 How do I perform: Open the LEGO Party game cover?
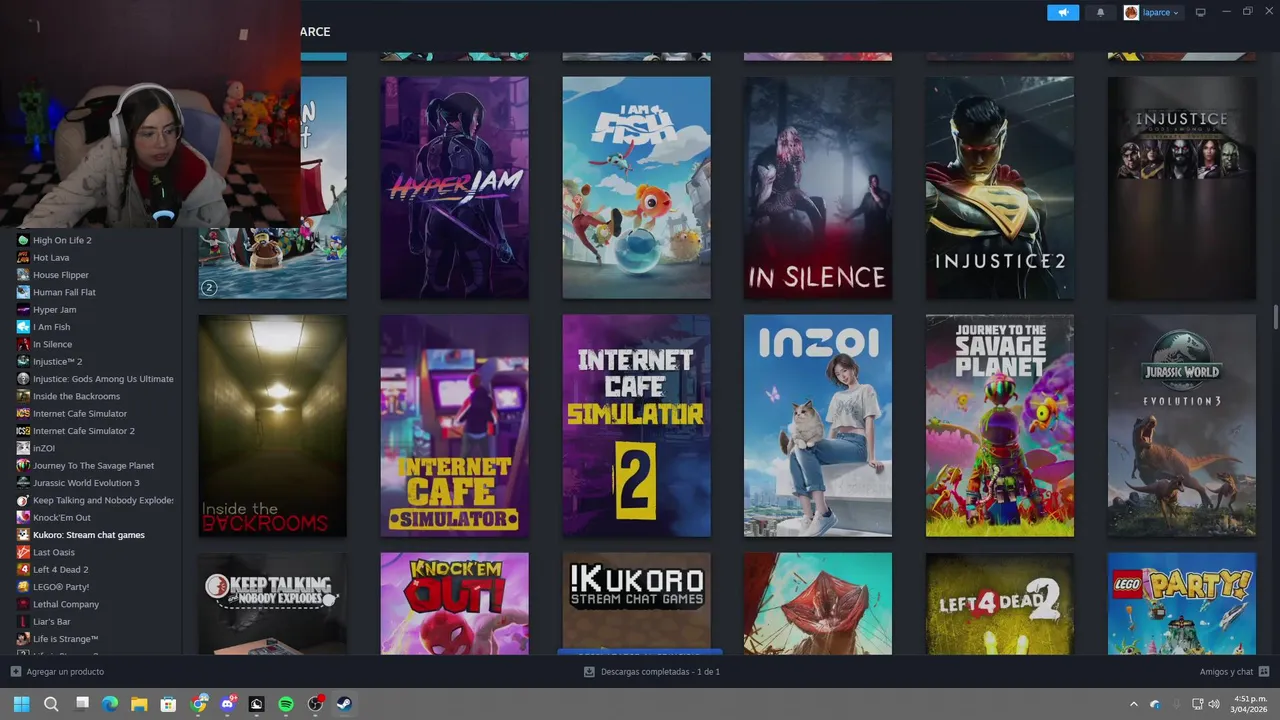click(x=1181, y=604)
